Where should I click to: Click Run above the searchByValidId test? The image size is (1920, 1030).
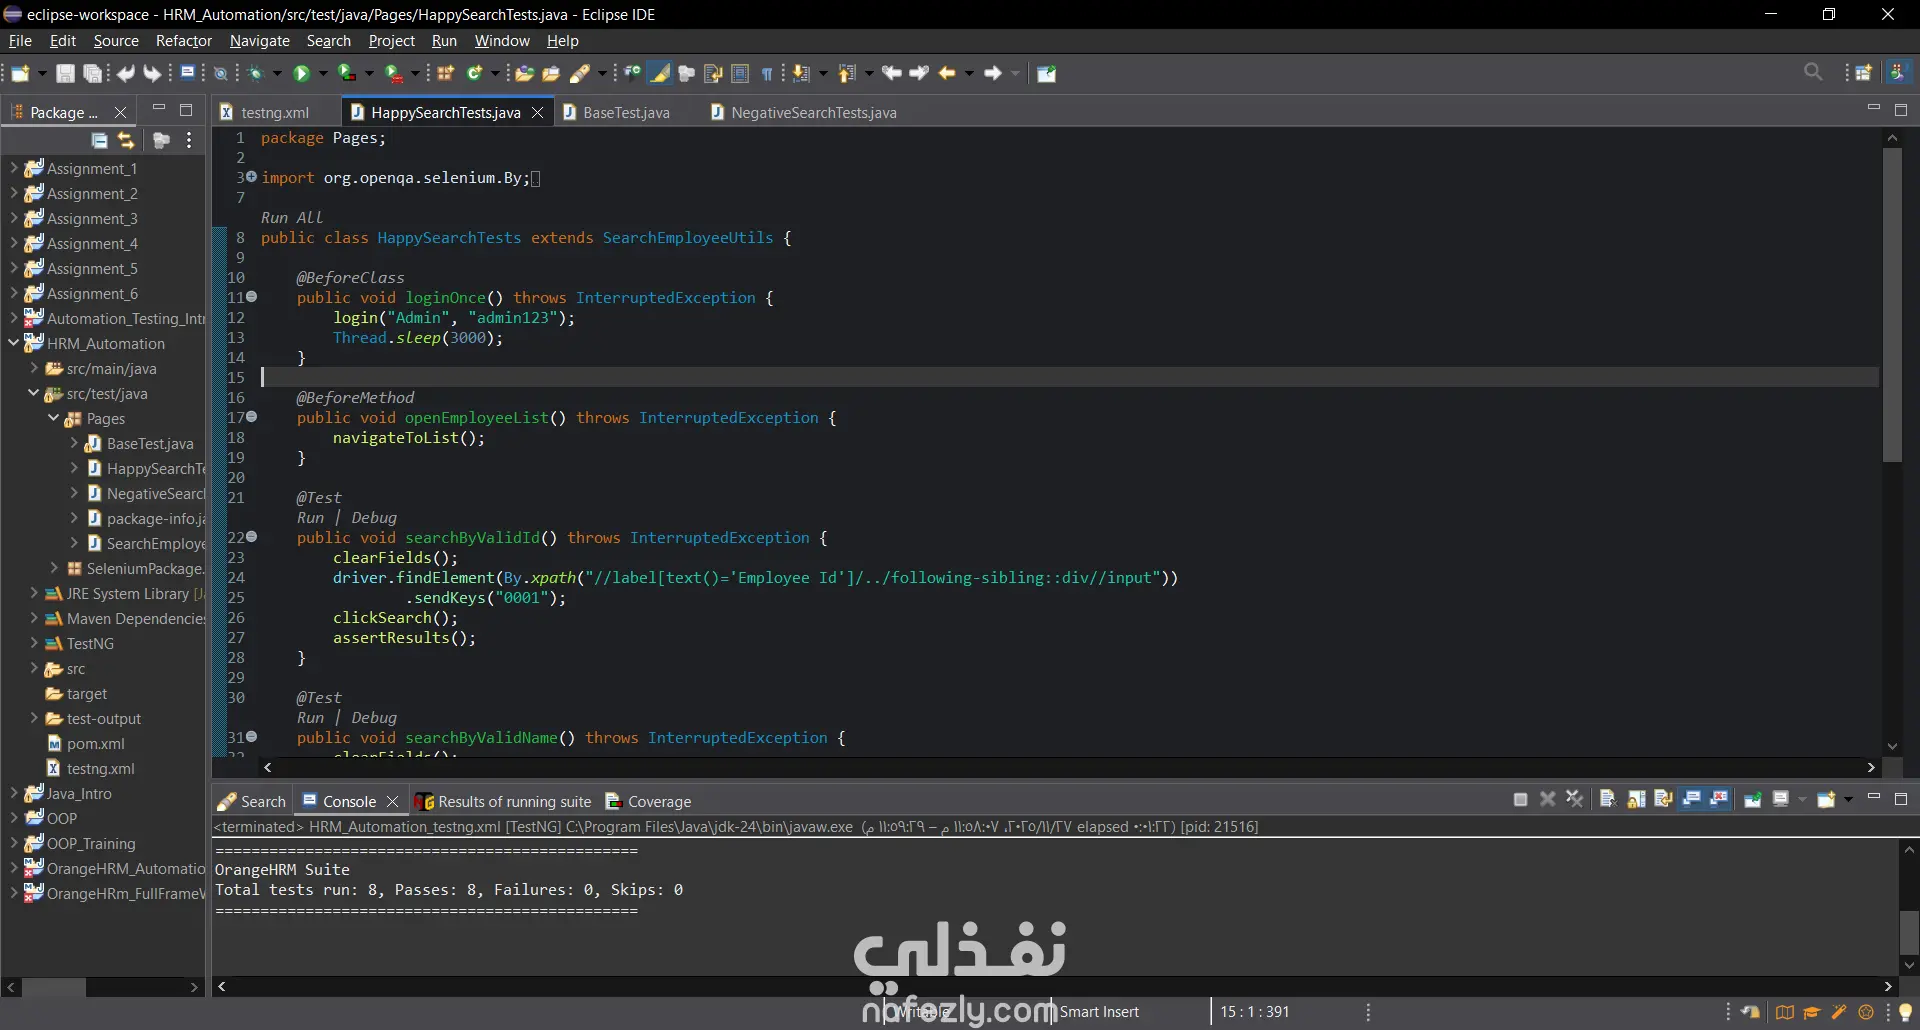(x=310, y=517)
